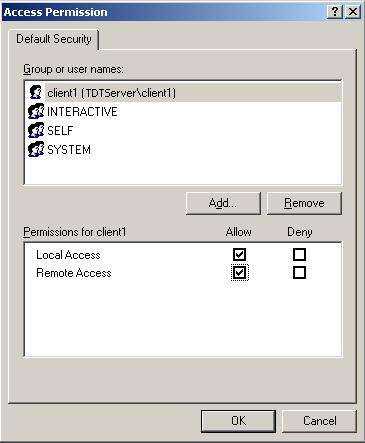Click the Add... button

(223, 203)
